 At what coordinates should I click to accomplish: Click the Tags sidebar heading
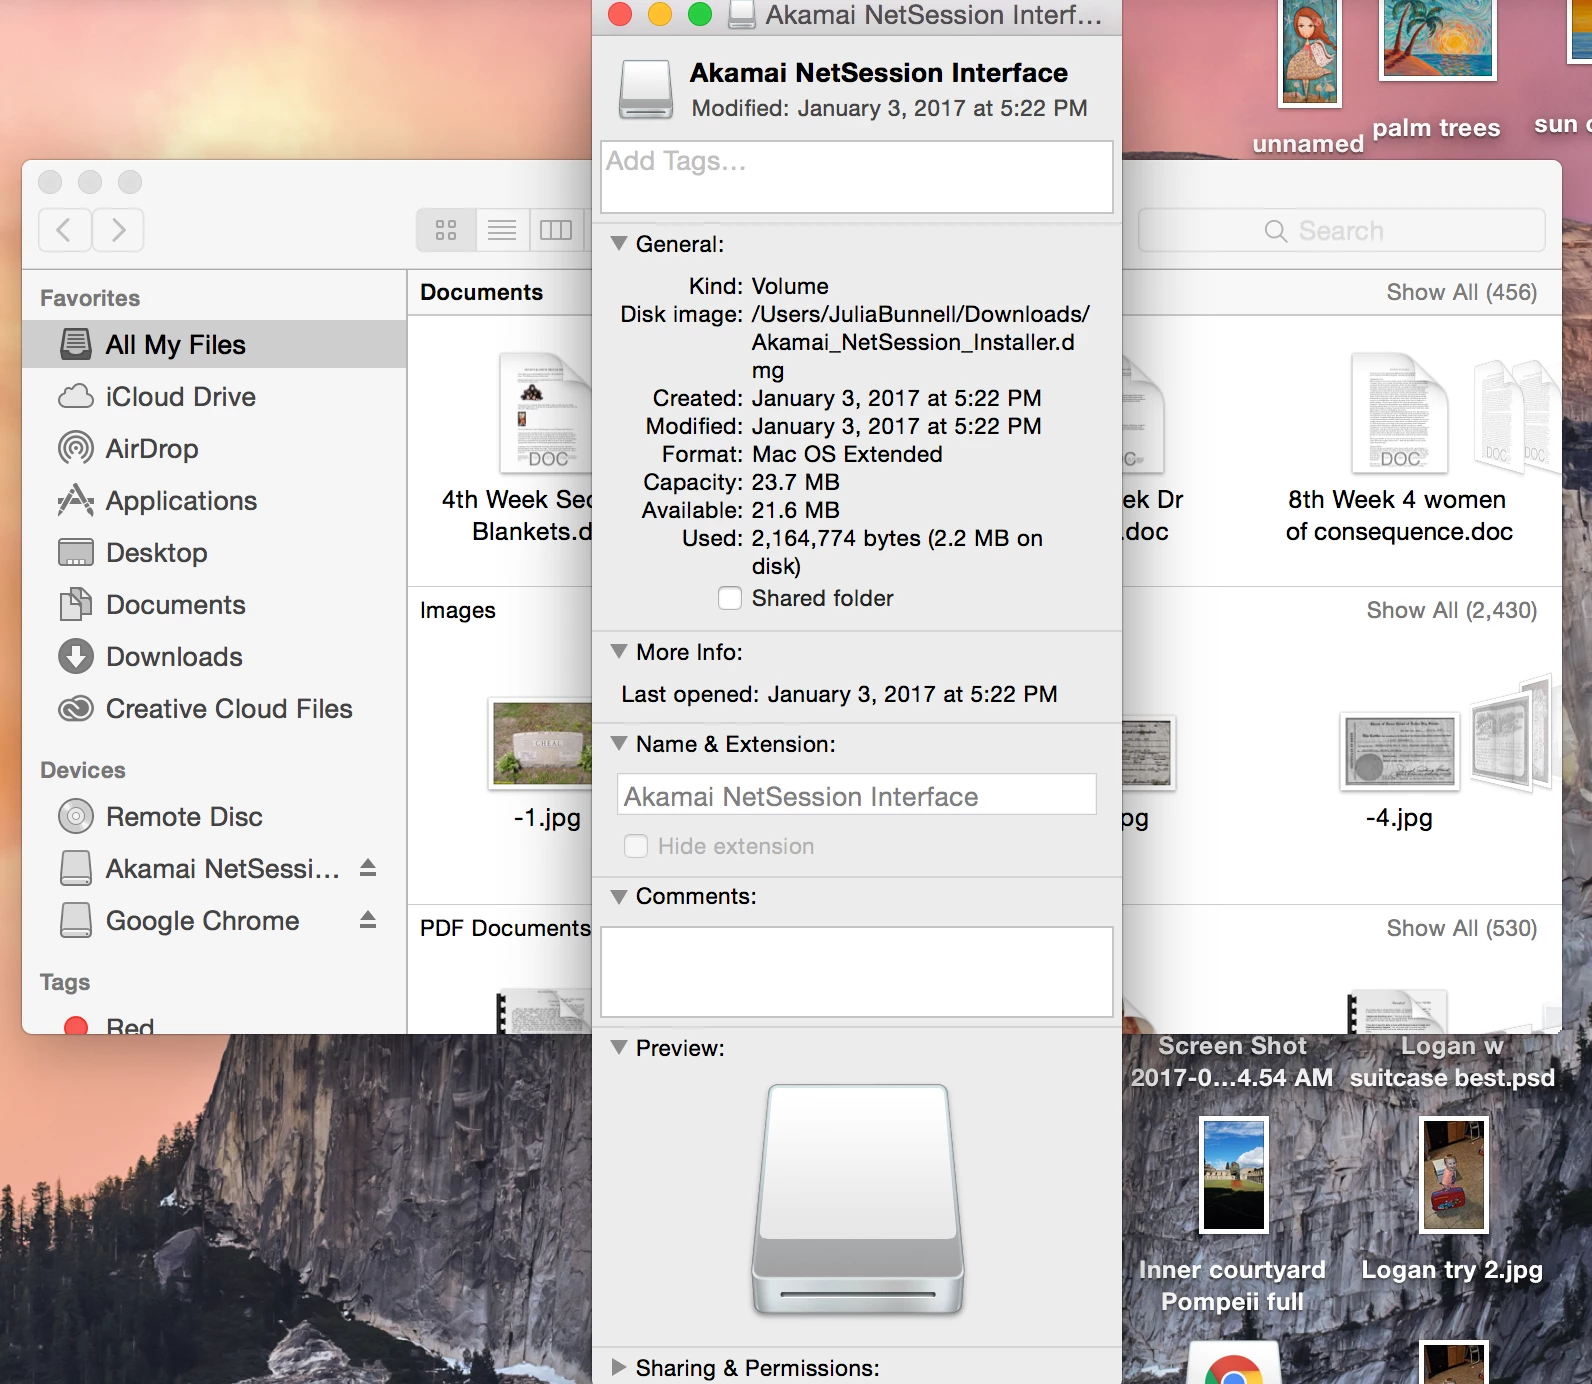click(x=65, y=982)
